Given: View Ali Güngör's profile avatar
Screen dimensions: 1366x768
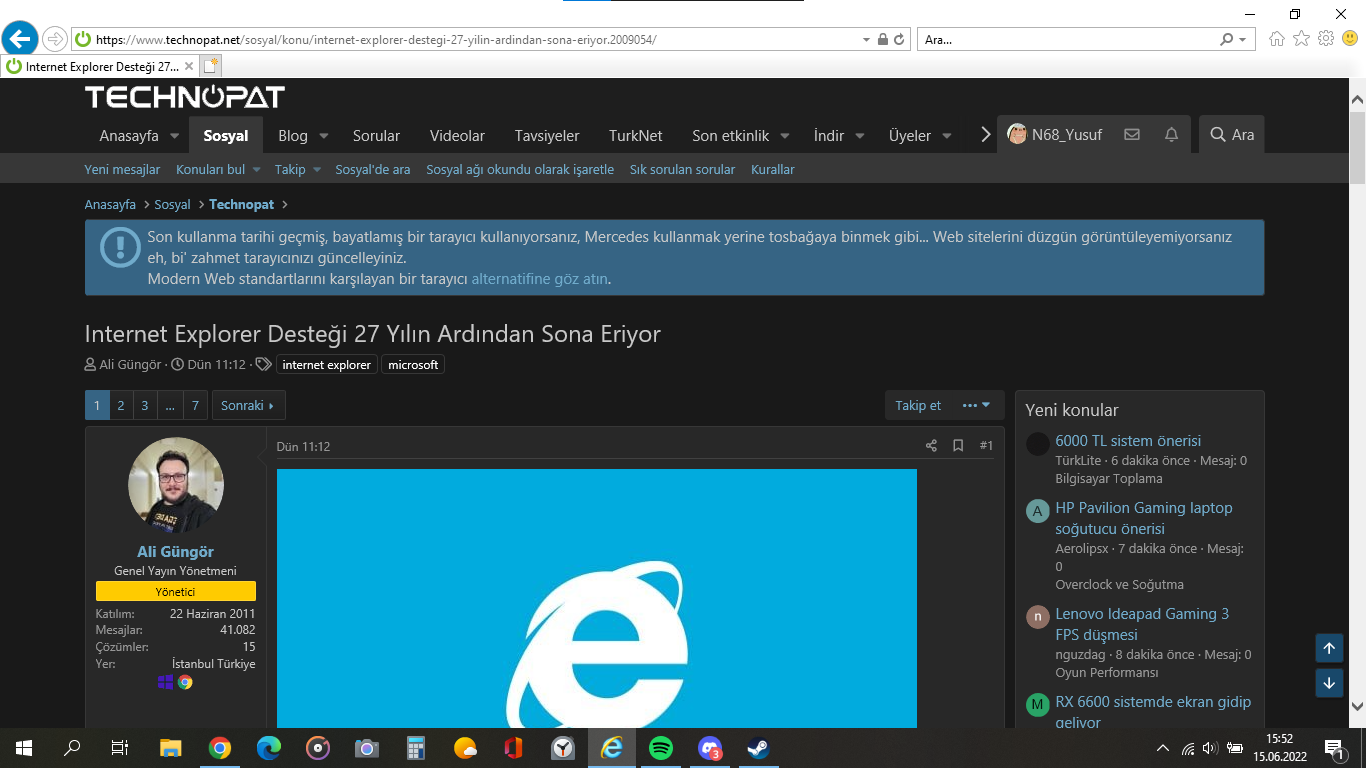Looking at the screenshot, I should 176,485.
